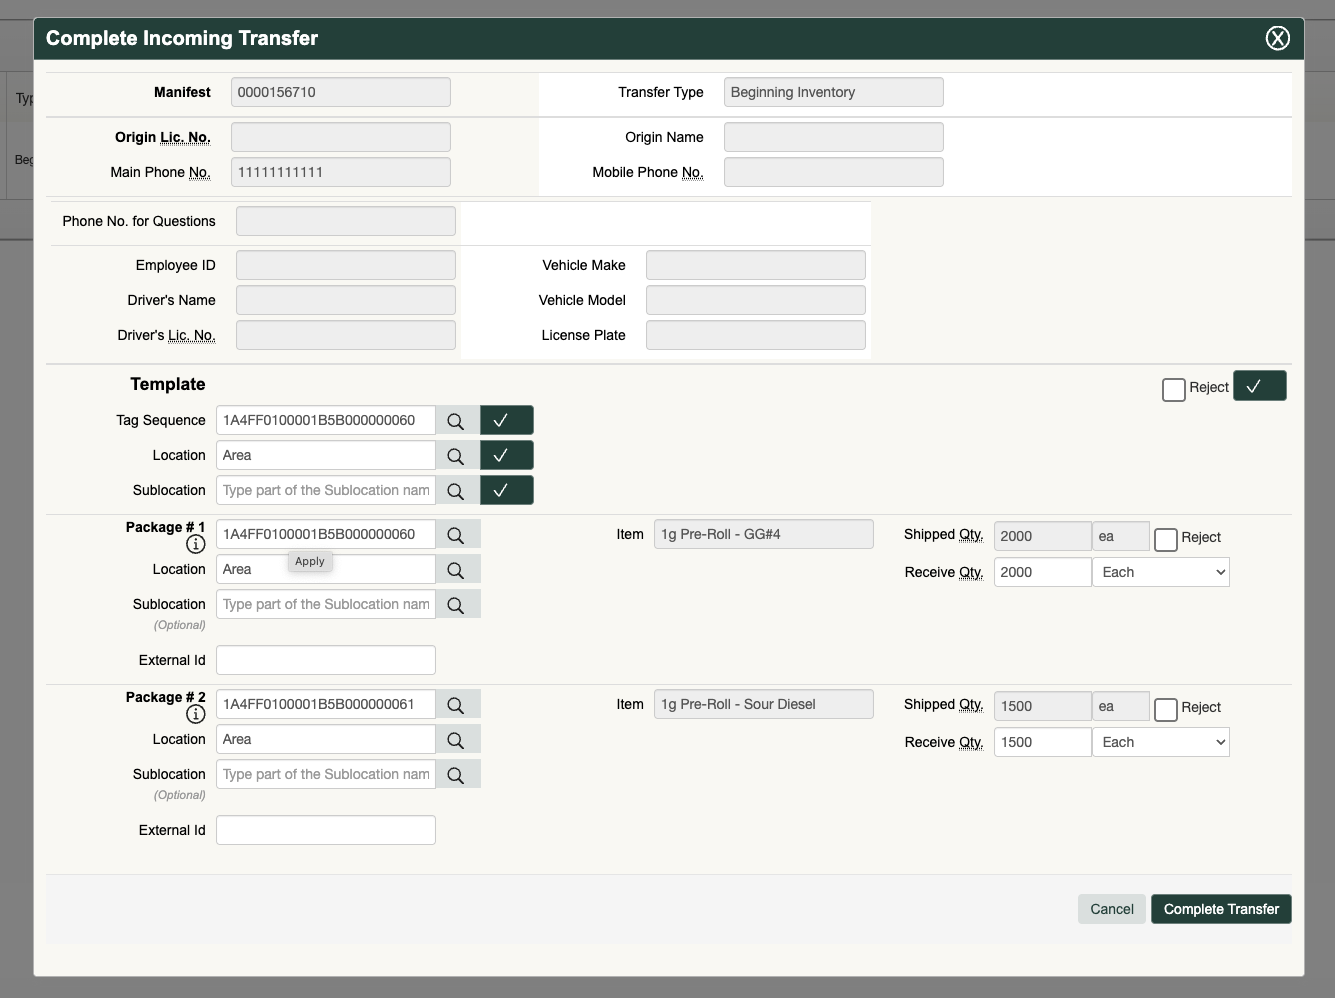Check the Template Reject checkbox

pos(1174,389)
